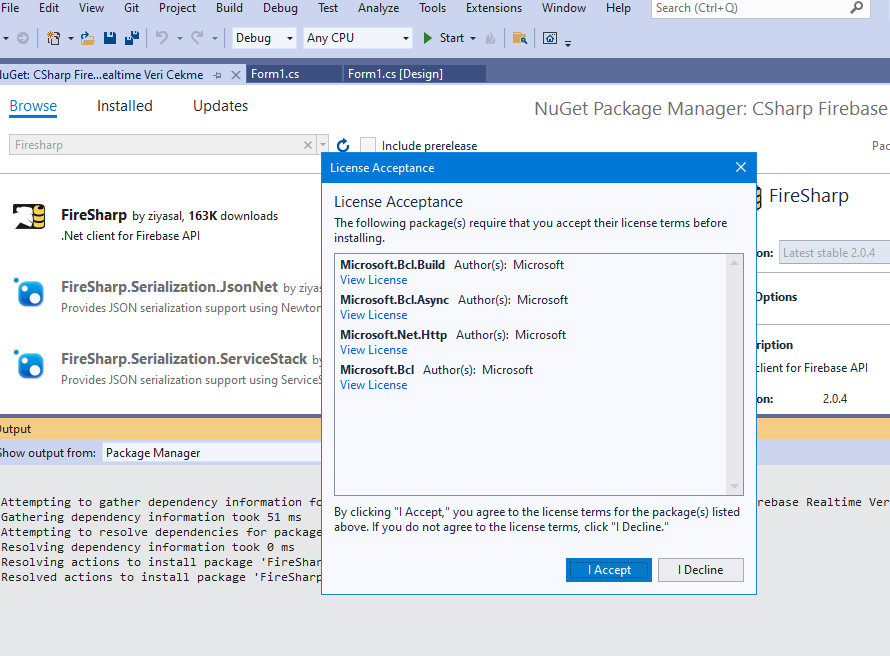Click the Hot Reload flame icon

[x=490, y=38]
